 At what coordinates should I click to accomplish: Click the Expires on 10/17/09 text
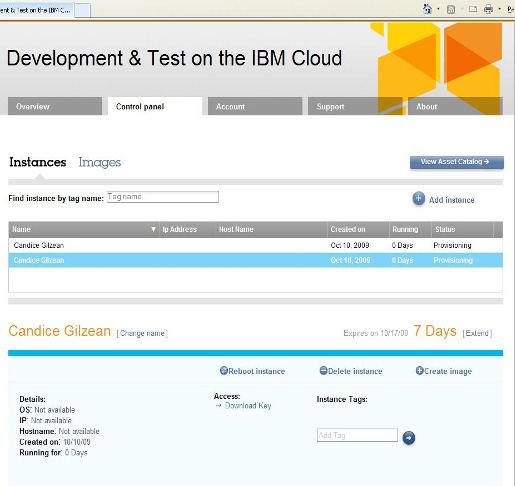tap(376, 333)
